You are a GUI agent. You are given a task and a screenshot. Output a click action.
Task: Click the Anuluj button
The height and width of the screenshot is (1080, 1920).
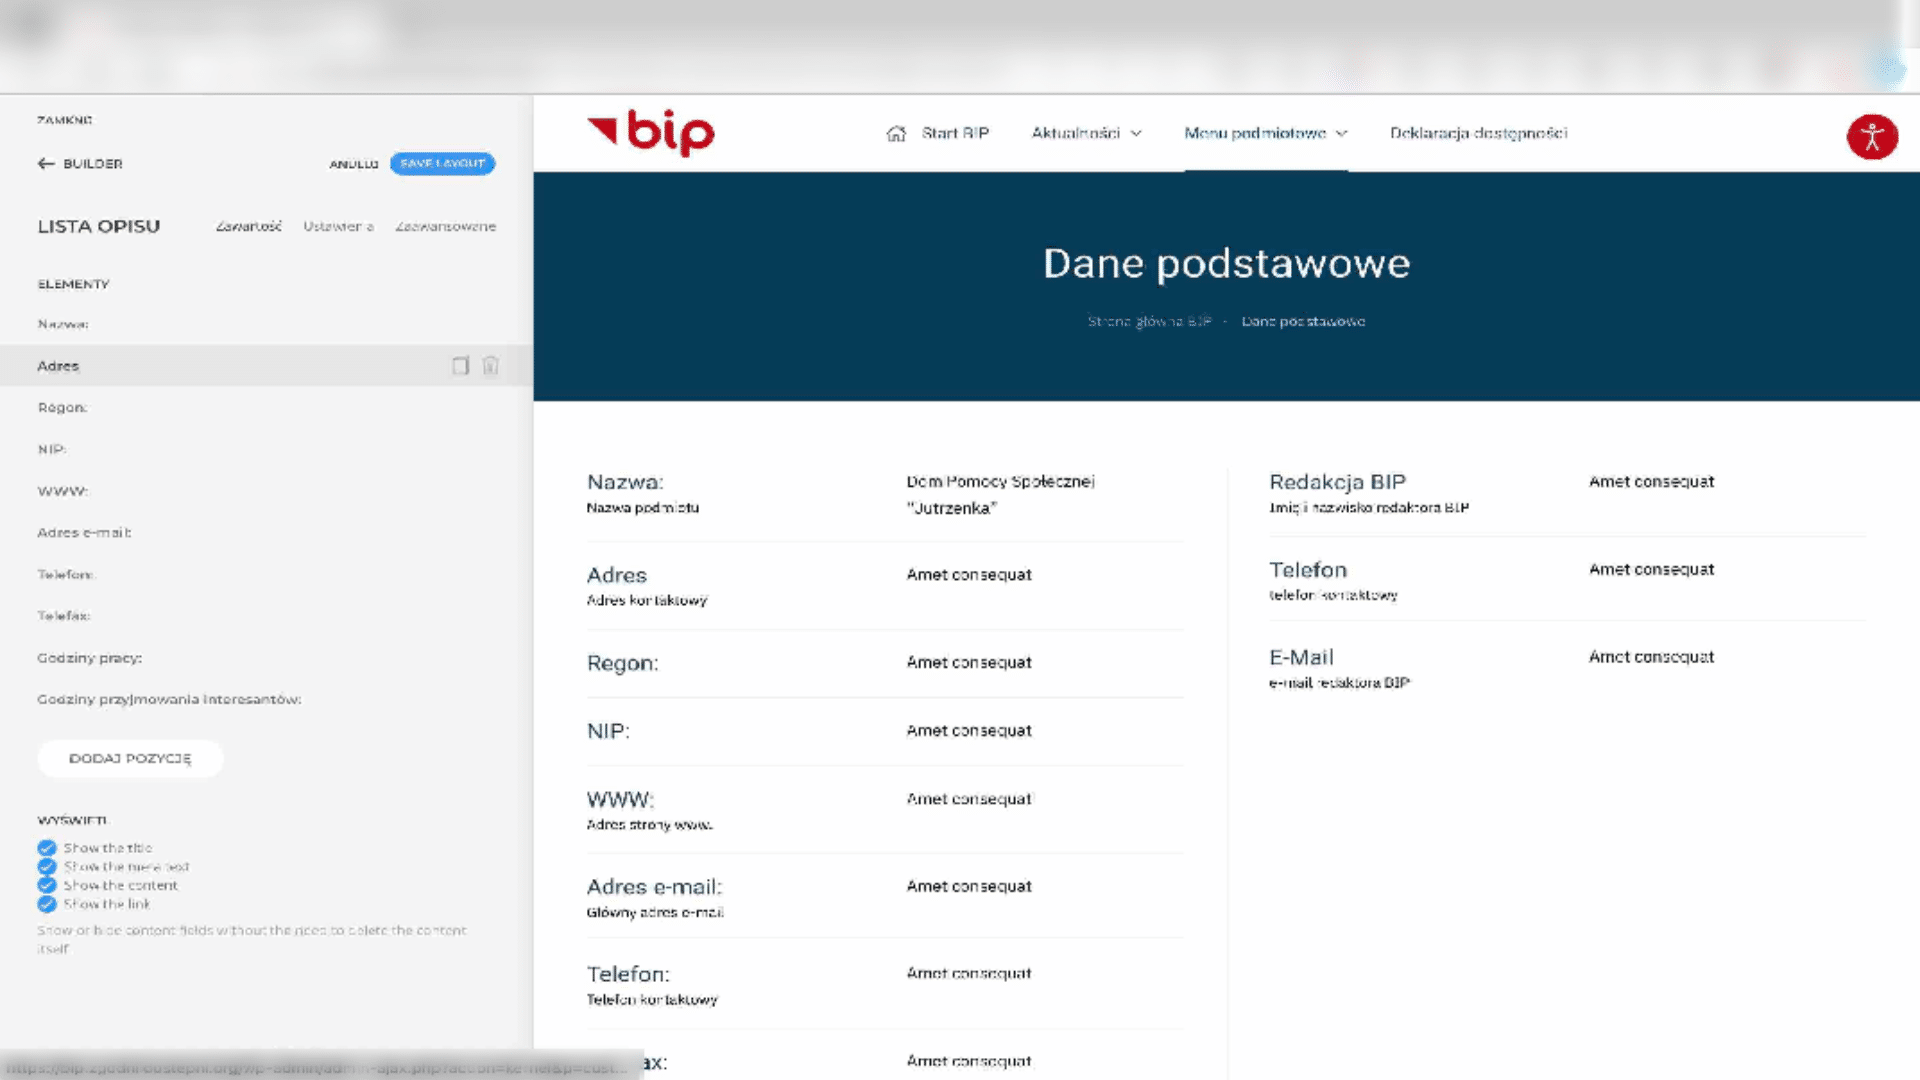coord(354,164)
